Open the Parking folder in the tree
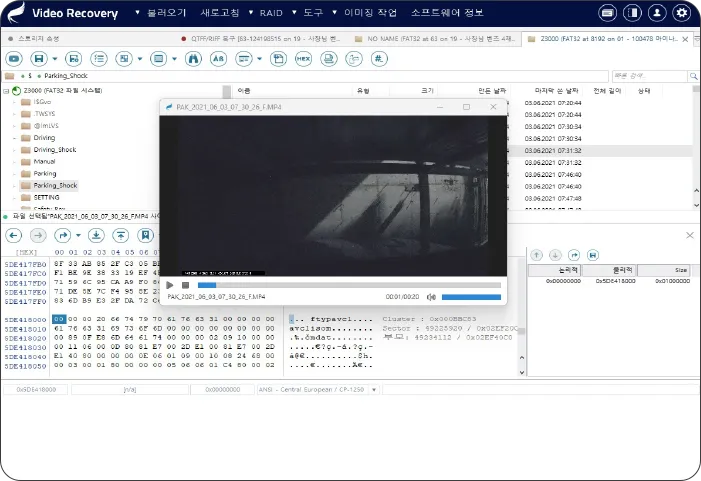Image resolution: width=701 pixels, height=481 pixels. point(46,173)
